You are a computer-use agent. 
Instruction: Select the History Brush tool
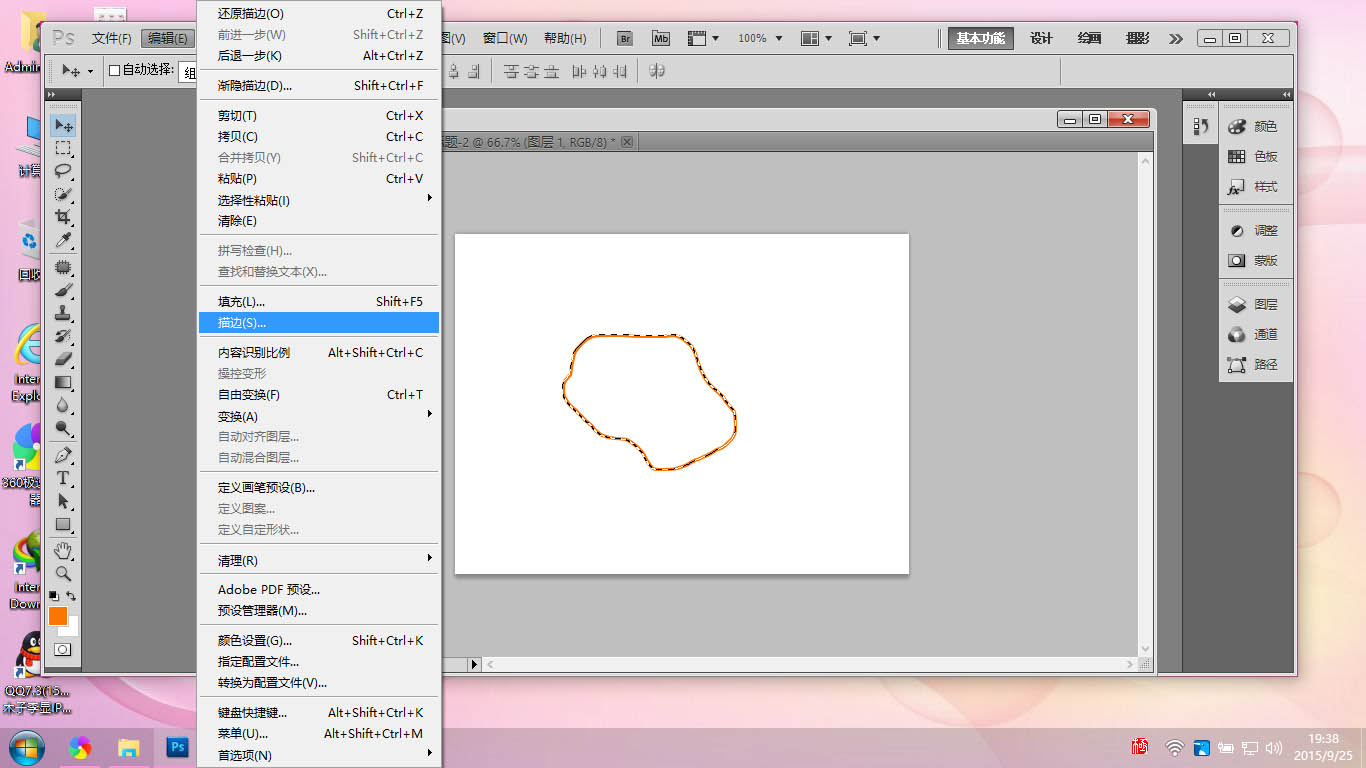tap(63, 336)
